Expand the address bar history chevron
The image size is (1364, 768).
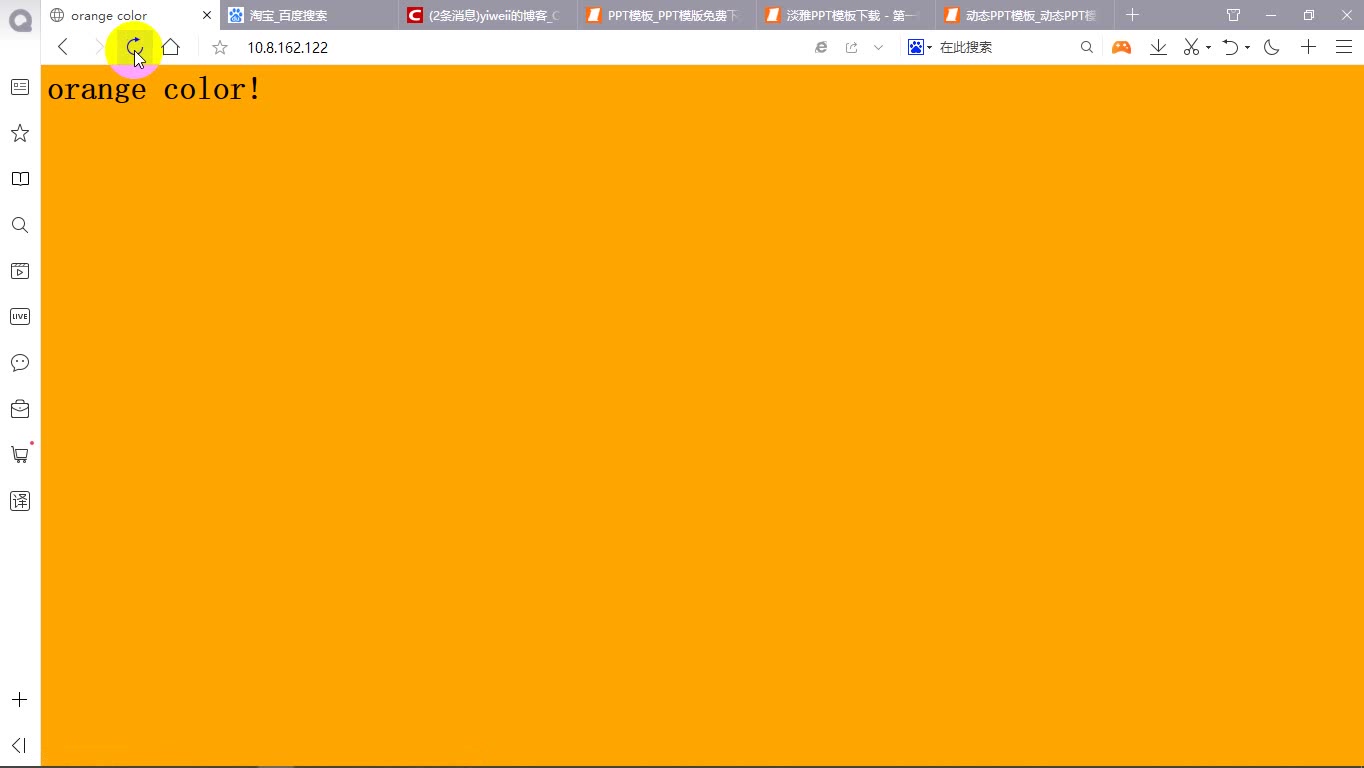click(879, 47)
